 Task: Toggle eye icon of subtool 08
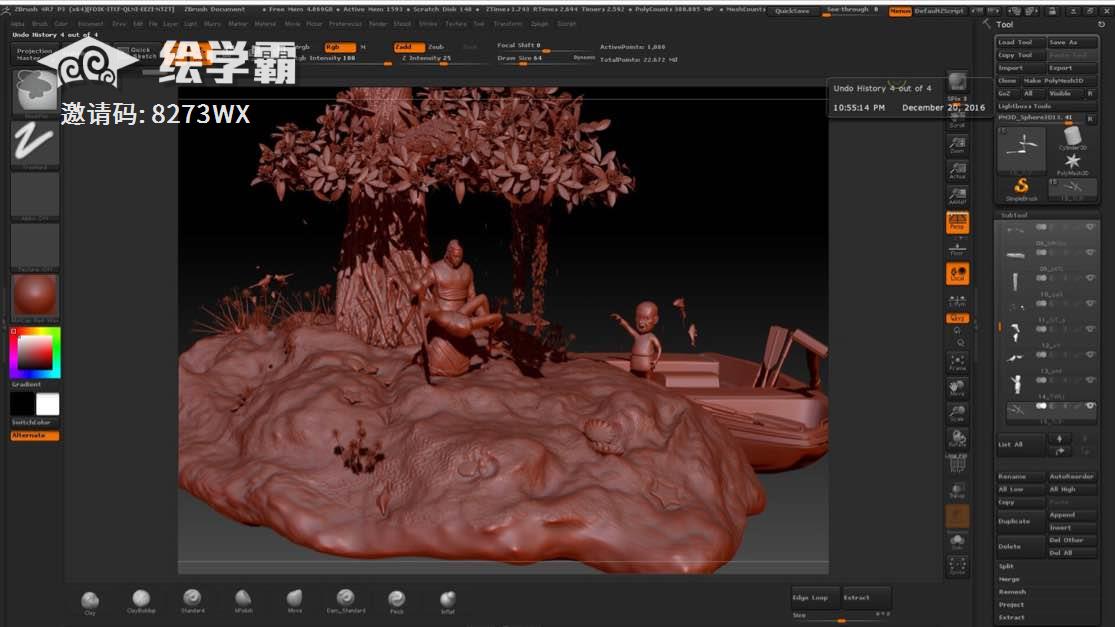(x=1089, y=252)
